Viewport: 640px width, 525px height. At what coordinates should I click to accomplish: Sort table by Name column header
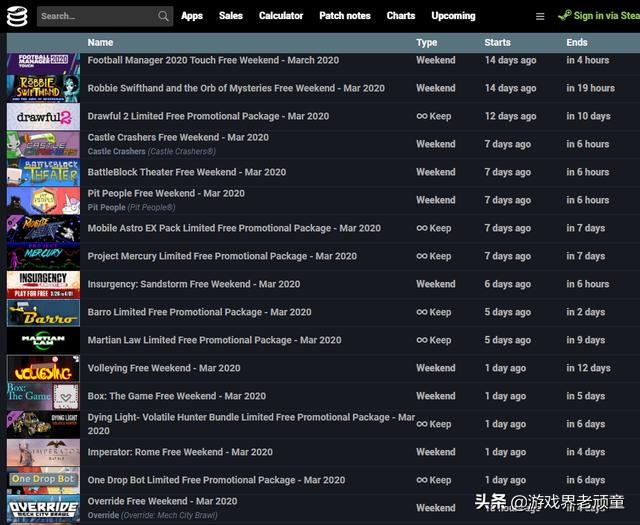click(x=100, y=43)
